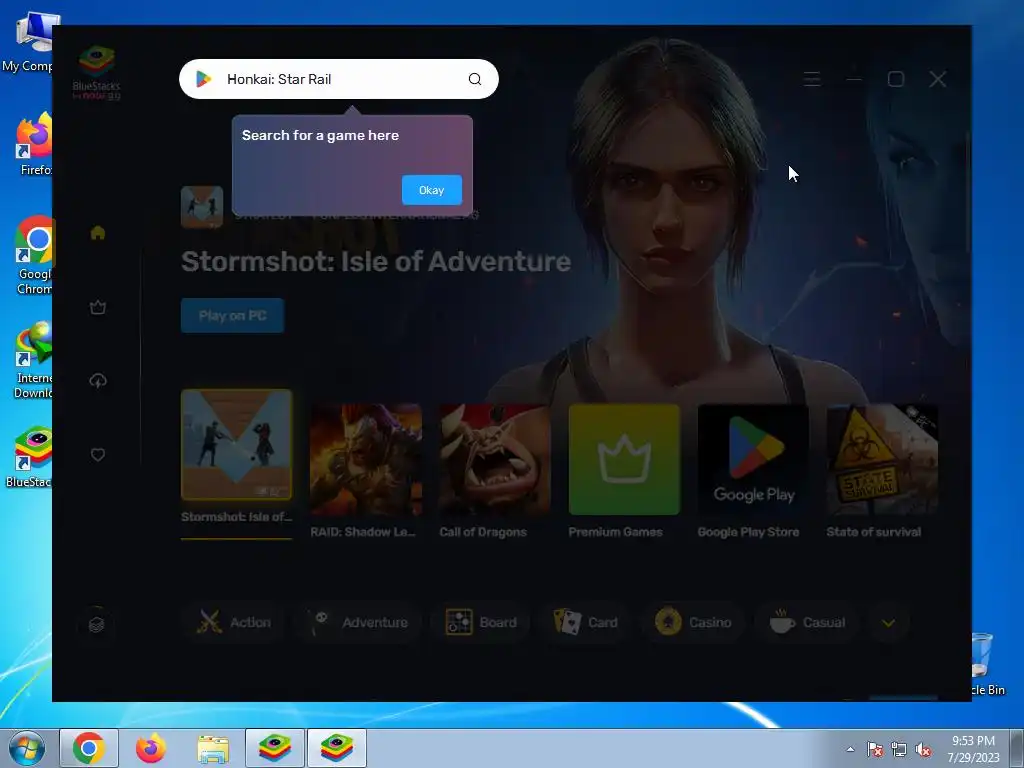Select the Recycle Bin desktop icon
Screen dimensions: 1024x768
pos(988,664)
